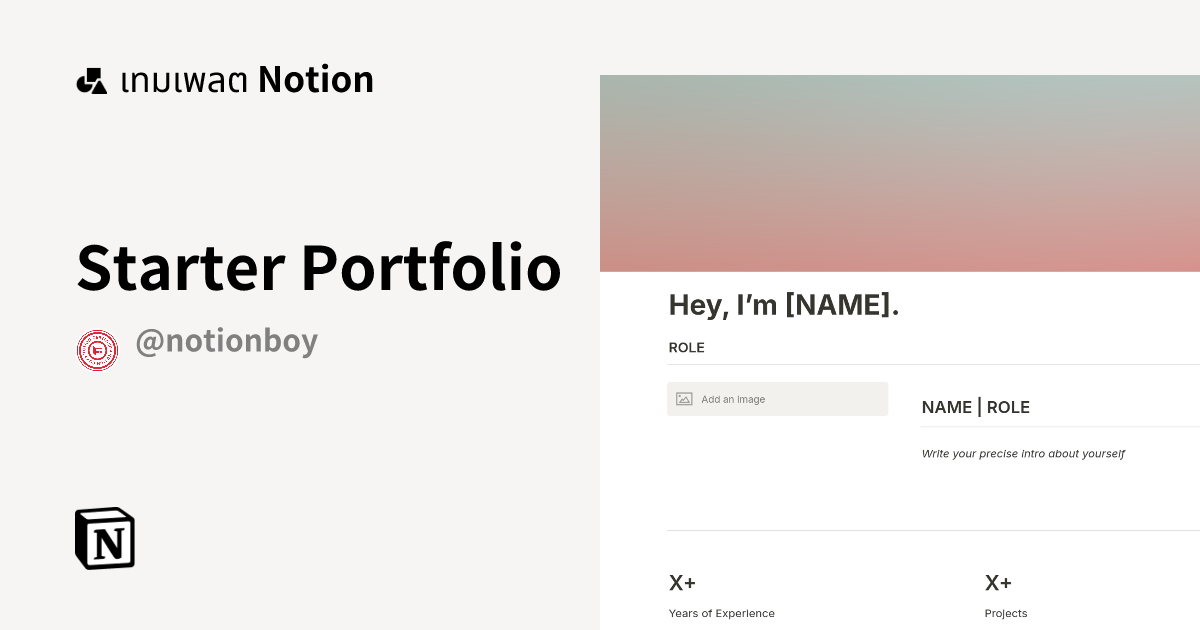Click inside the profile image upload area
This screenshot has height=630, width=1200.
coord(778,398)
